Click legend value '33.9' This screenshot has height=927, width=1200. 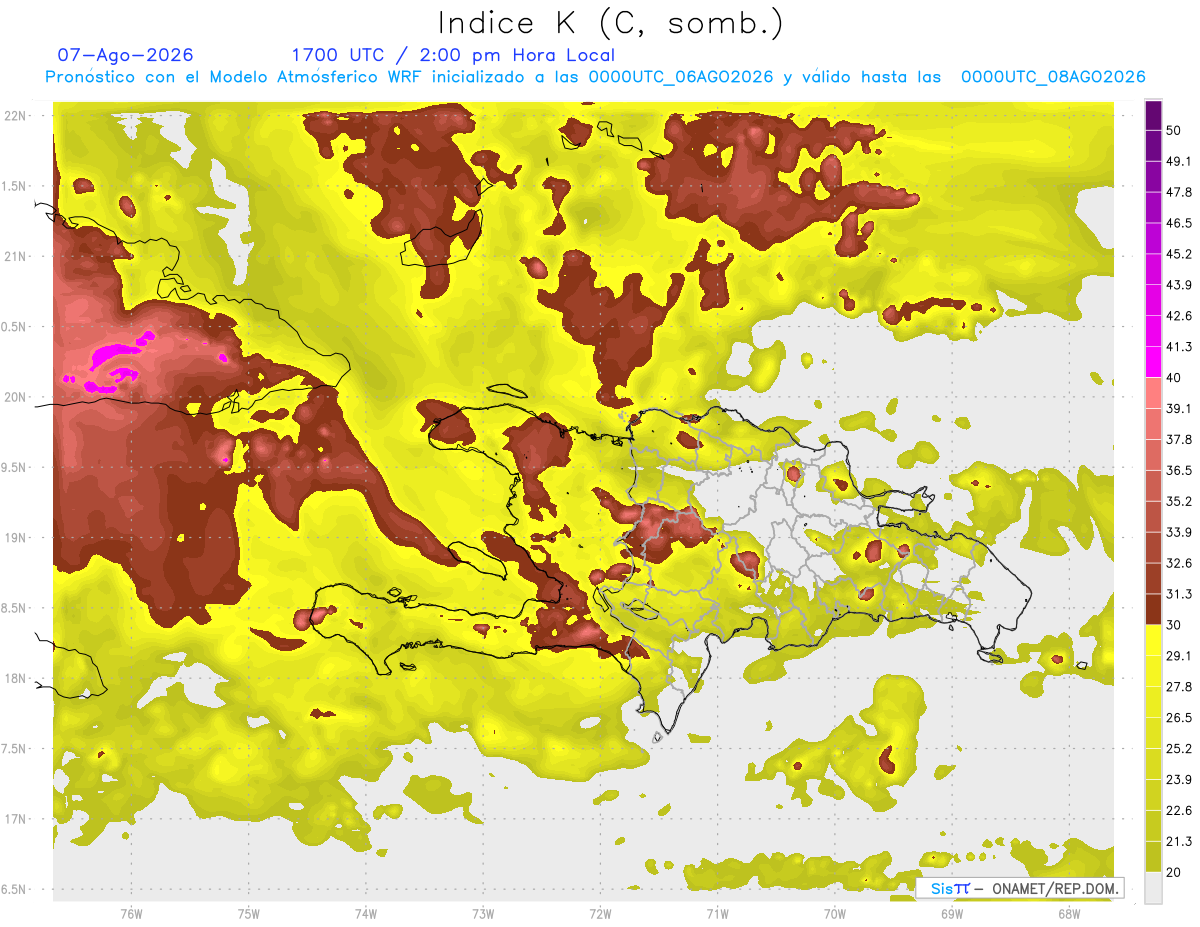click(x=1178, y=532)
